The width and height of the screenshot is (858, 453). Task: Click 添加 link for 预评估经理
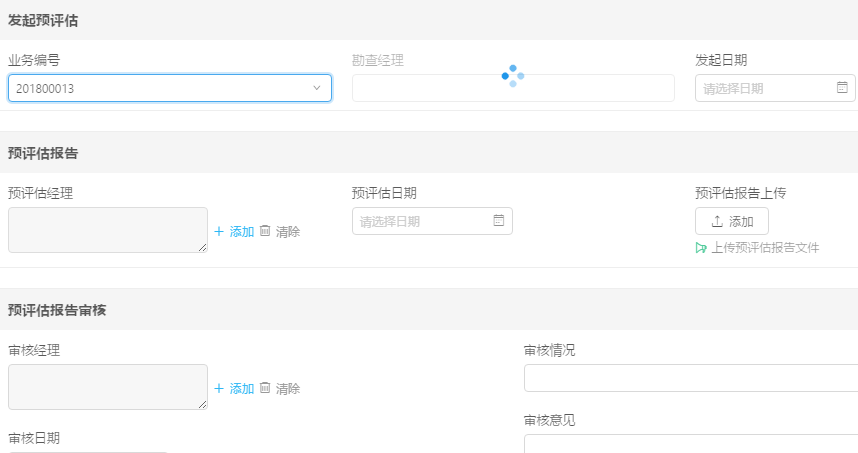click(x=241, y=231)
